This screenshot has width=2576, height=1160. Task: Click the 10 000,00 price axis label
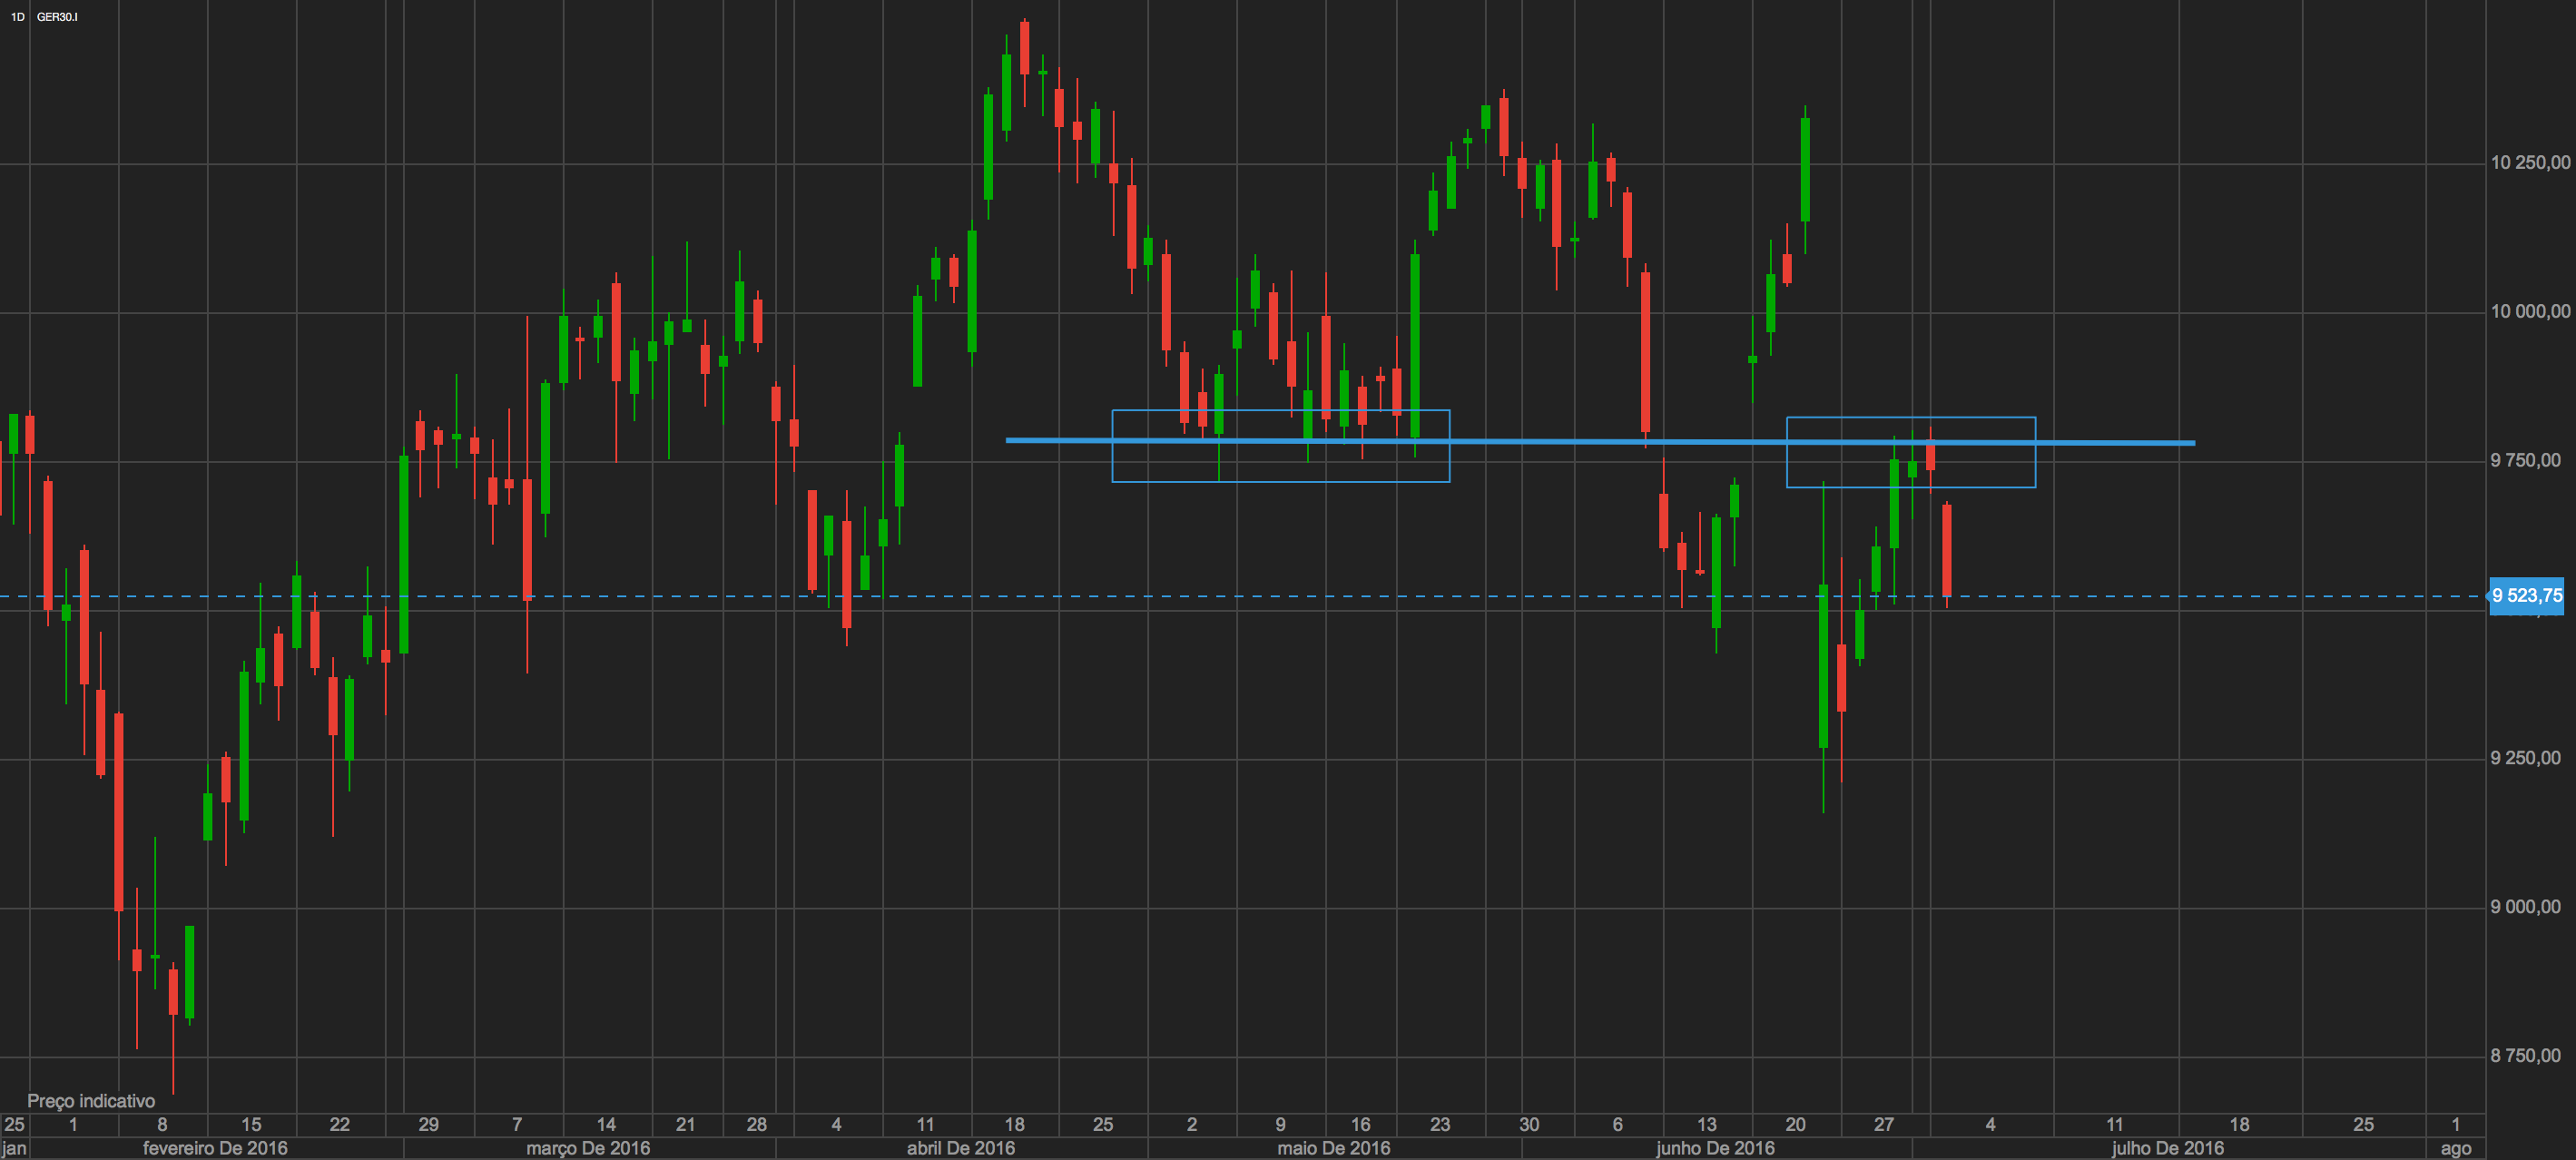pyautogui.click(x=2529, y=312)
